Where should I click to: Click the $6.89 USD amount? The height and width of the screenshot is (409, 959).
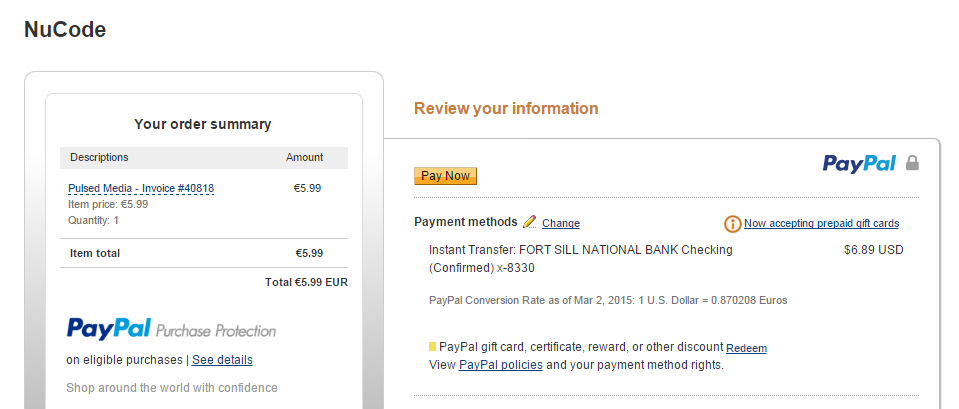pos(873,249)
